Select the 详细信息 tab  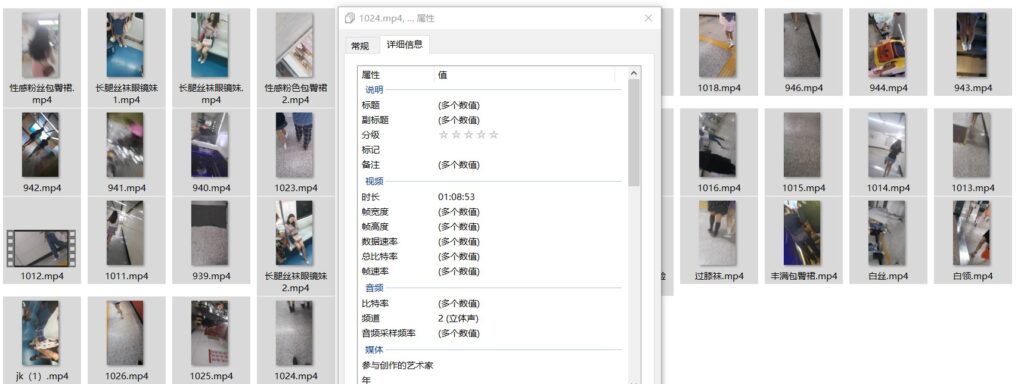tap(405, 44)
